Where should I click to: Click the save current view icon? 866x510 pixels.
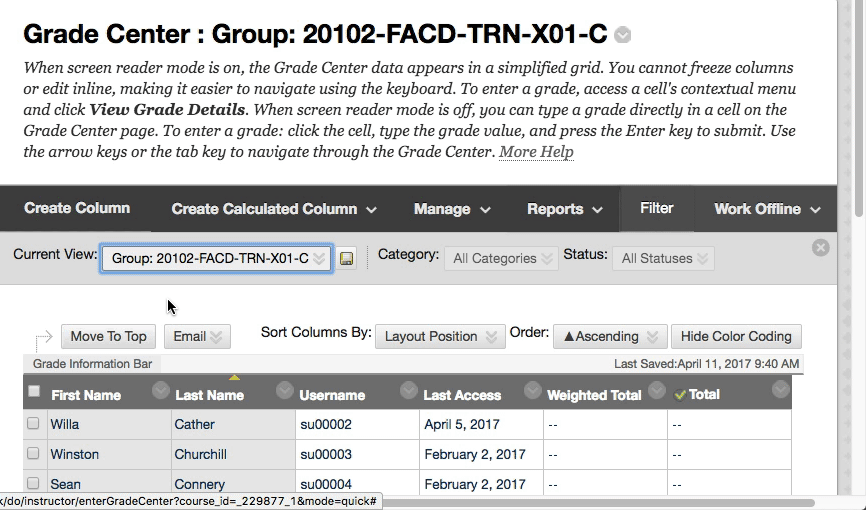click(347, 258)
